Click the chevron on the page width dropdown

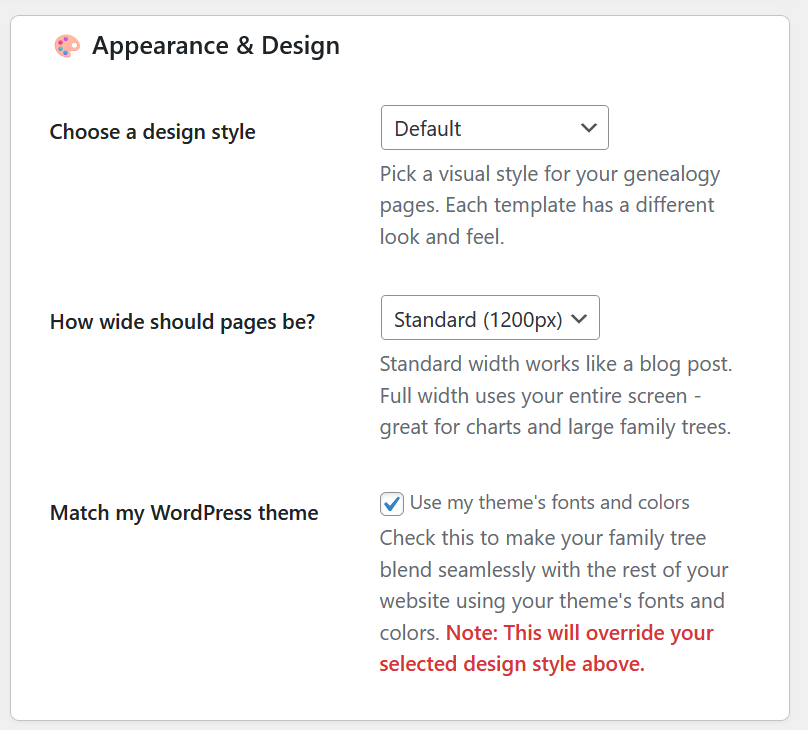point(580,320)
